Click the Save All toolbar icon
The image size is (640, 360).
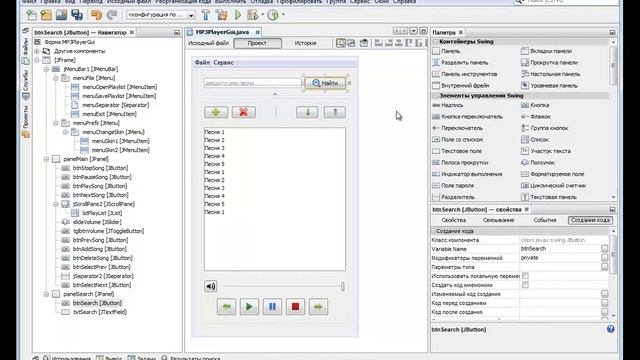(77, 15)
